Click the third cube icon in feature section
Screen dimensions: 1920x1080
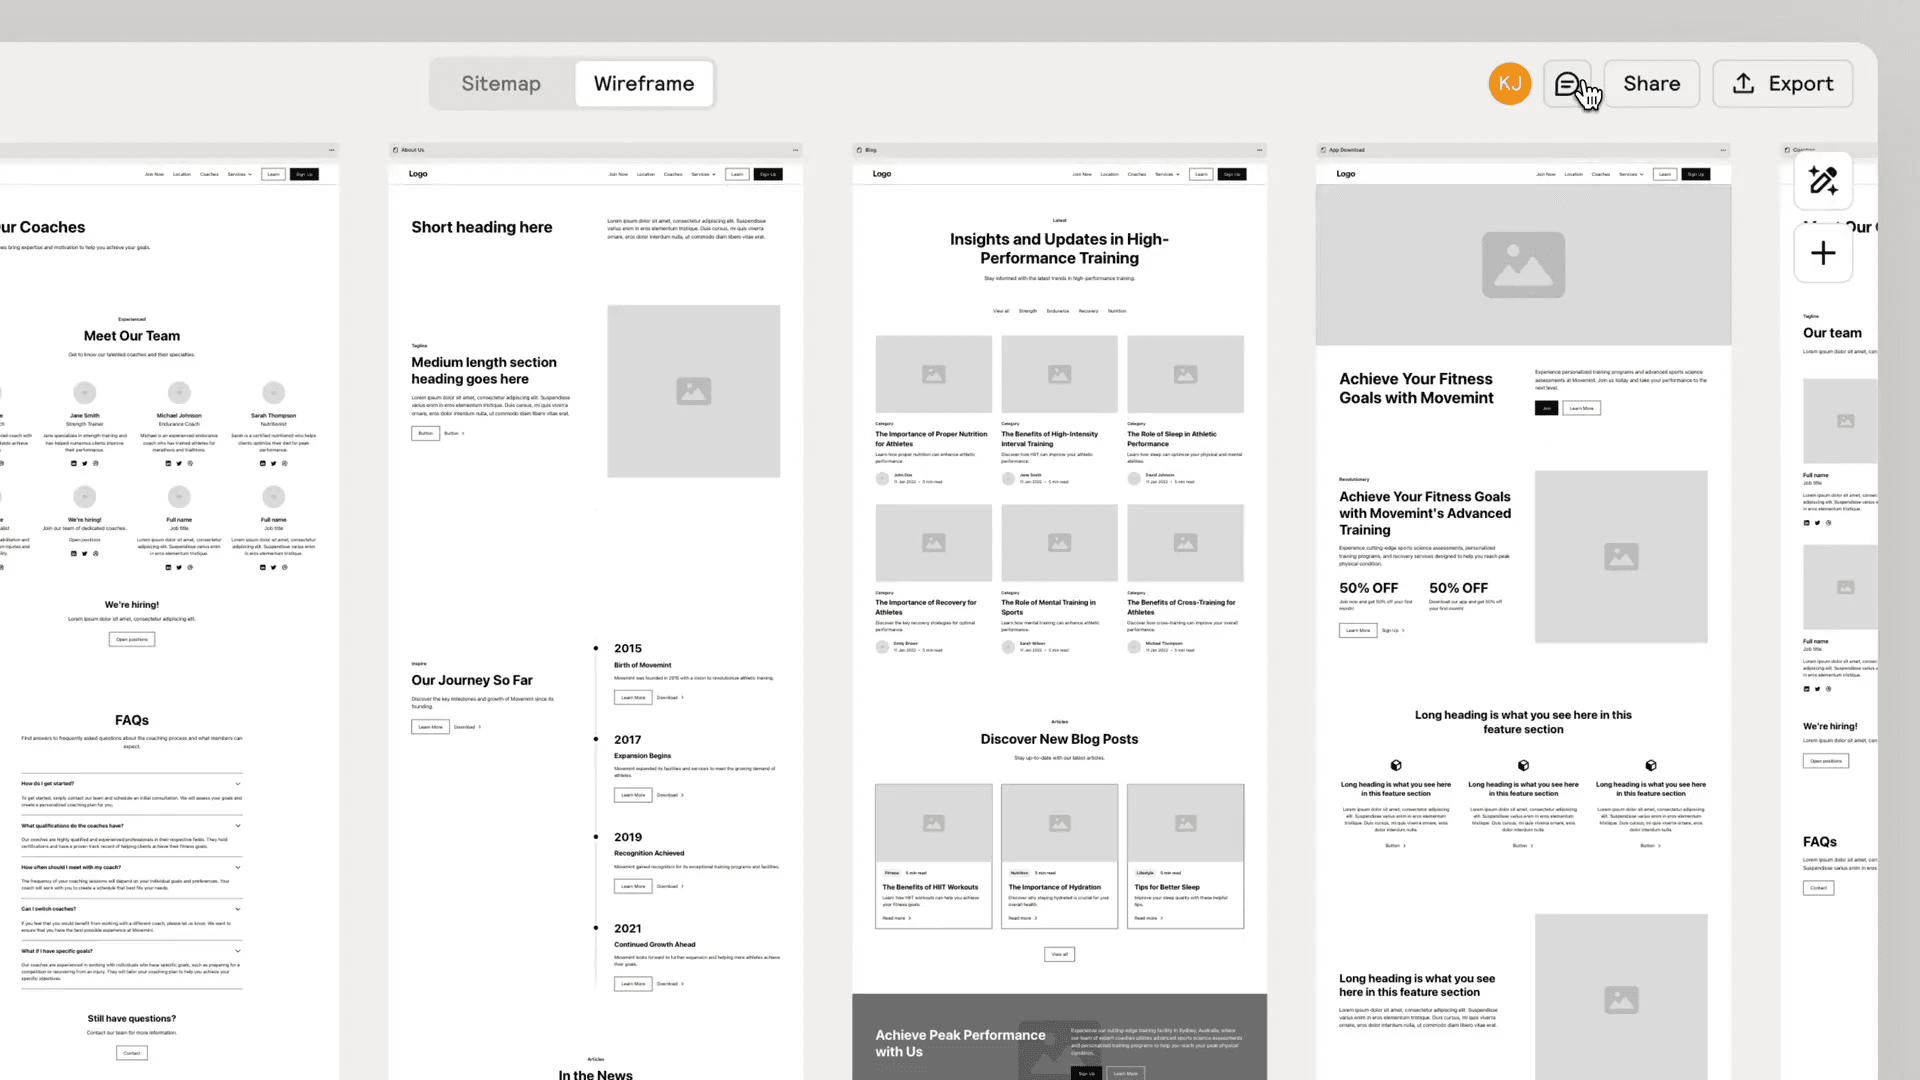click(x=1651, y=765)
